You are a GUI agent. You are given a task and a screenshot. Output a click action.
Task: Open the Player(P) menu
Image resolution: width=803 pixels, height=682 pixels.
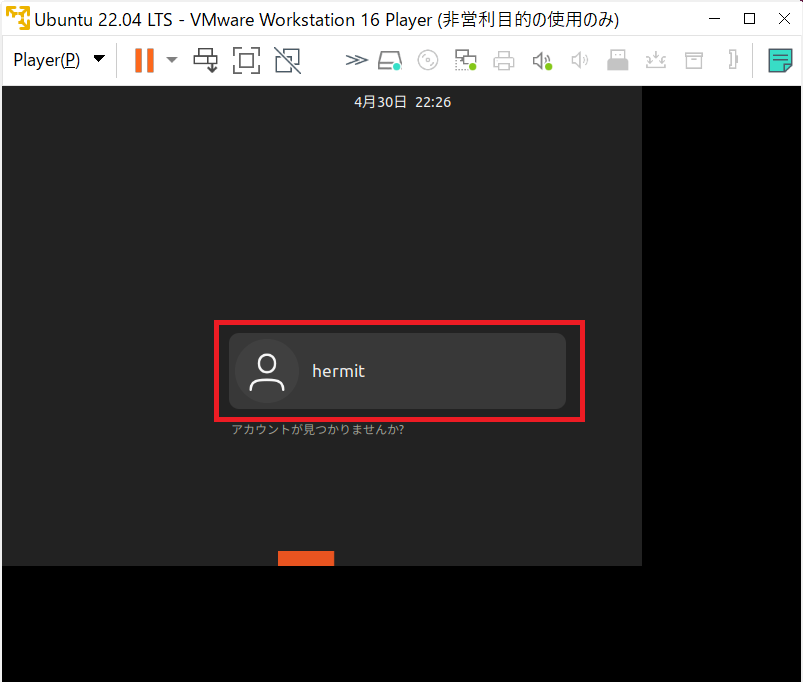pos(47,60)
